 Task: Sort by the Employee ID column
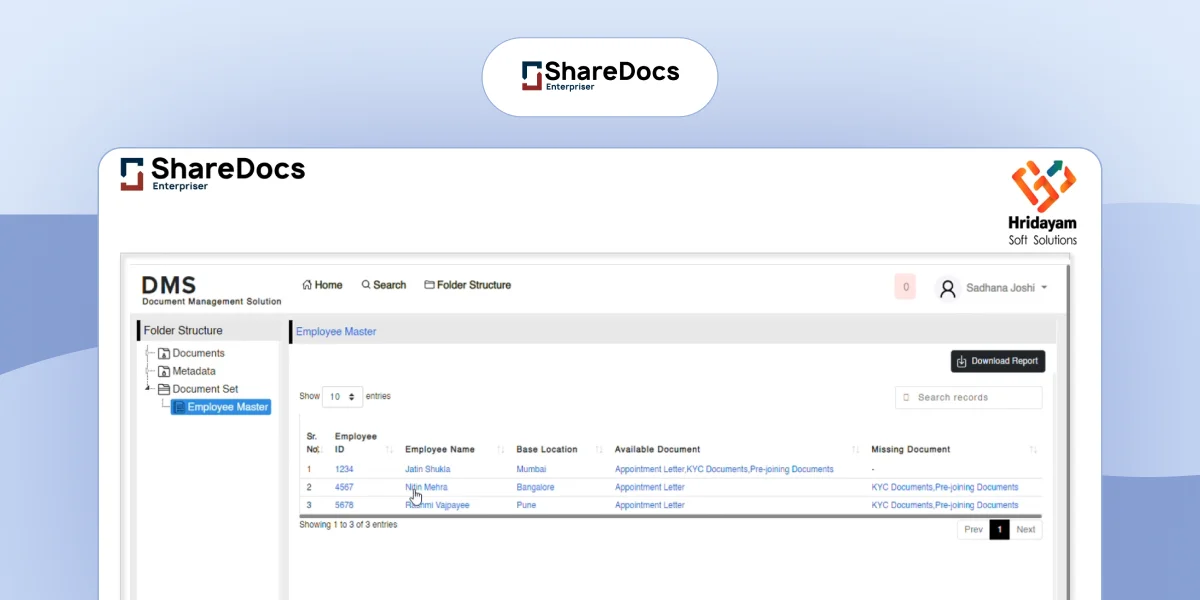click(364, 443)
